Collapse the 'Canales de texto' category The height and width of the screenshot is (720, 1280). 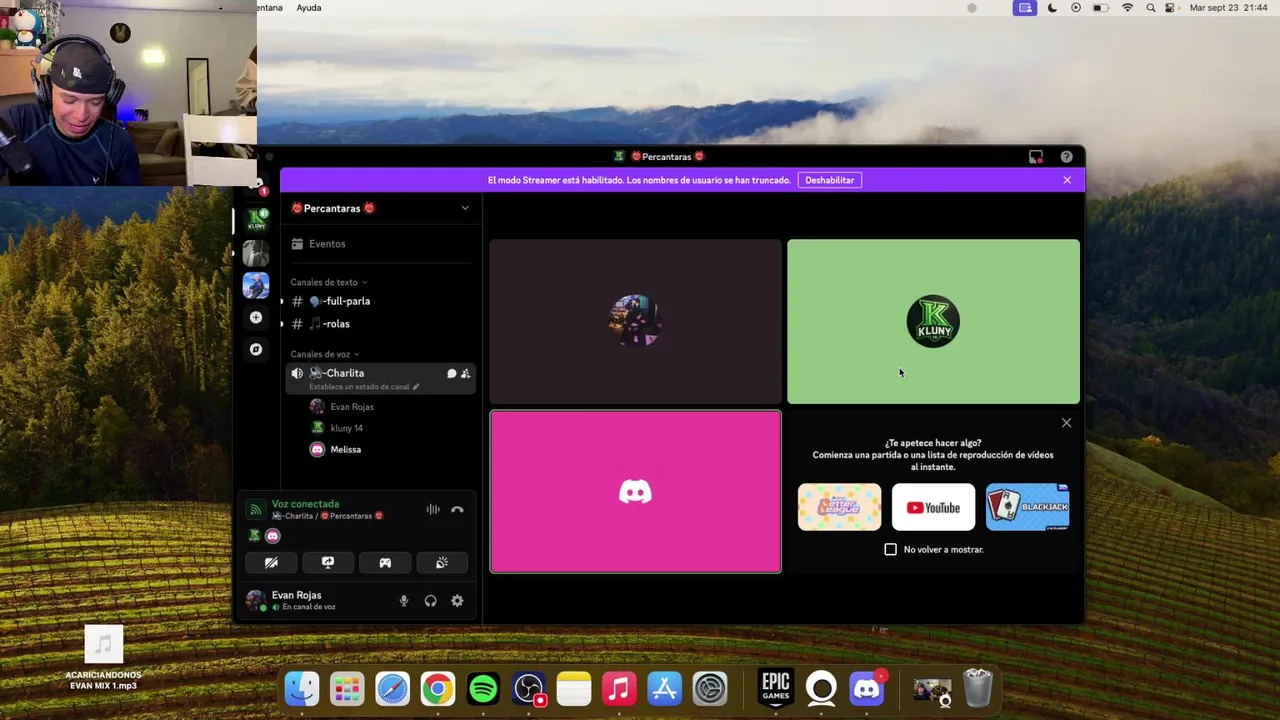pos(329,282)
